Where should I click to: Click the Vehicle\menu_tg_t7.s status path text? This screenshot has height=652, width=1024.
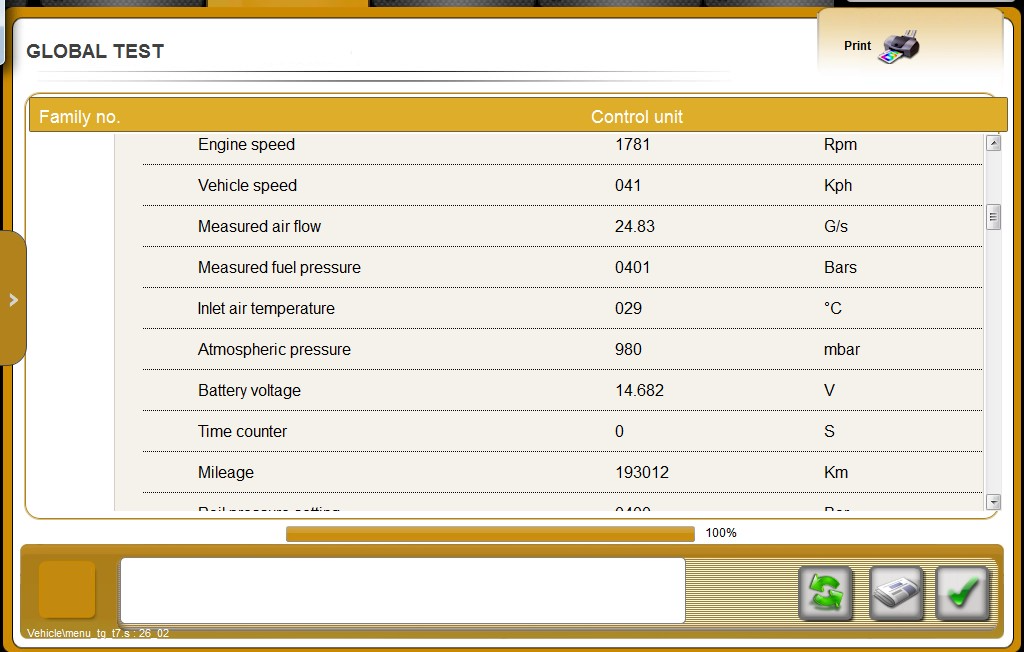[x=98, y=633]
